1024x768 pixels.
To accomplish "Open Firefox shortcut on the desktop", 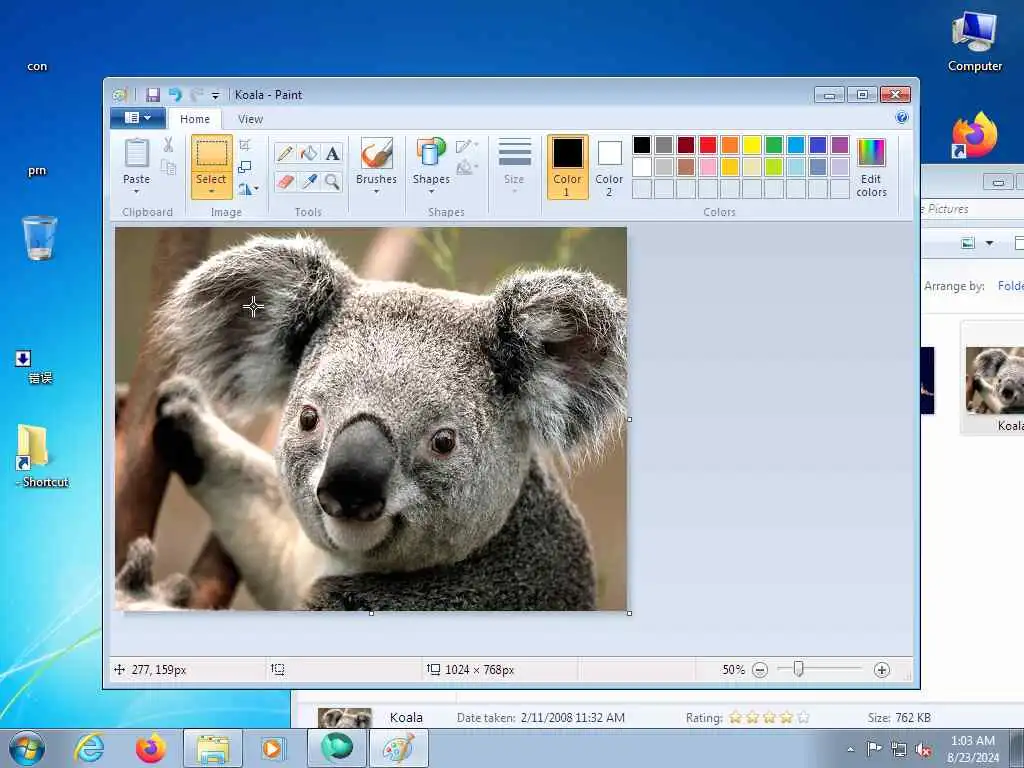I will [x=974, y=136].
